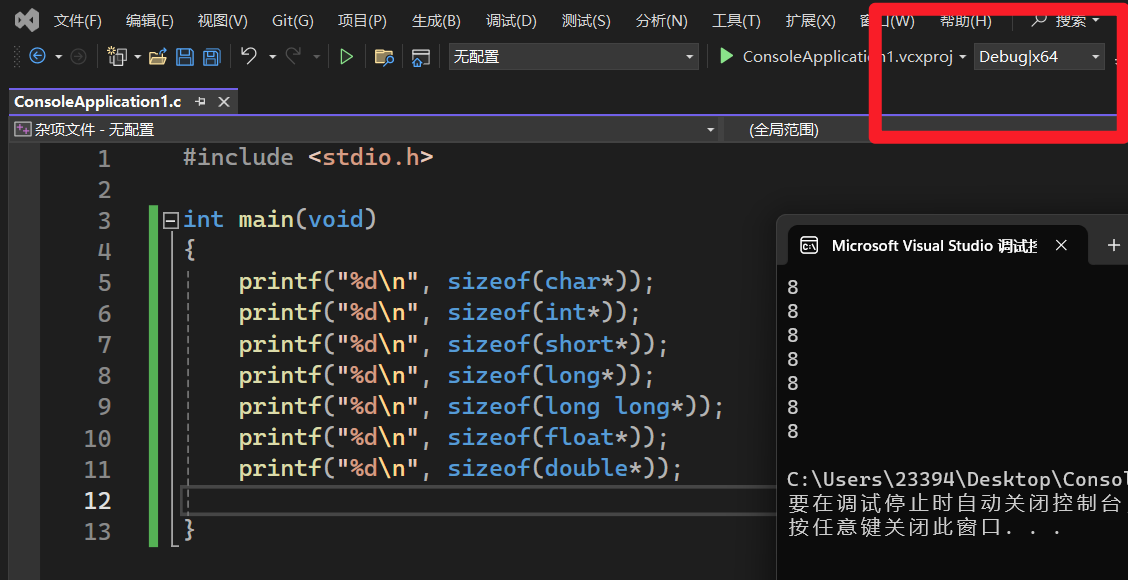Open the 文件(F) menu
This screenshot has height=580, width=1128.
point(77,21)
